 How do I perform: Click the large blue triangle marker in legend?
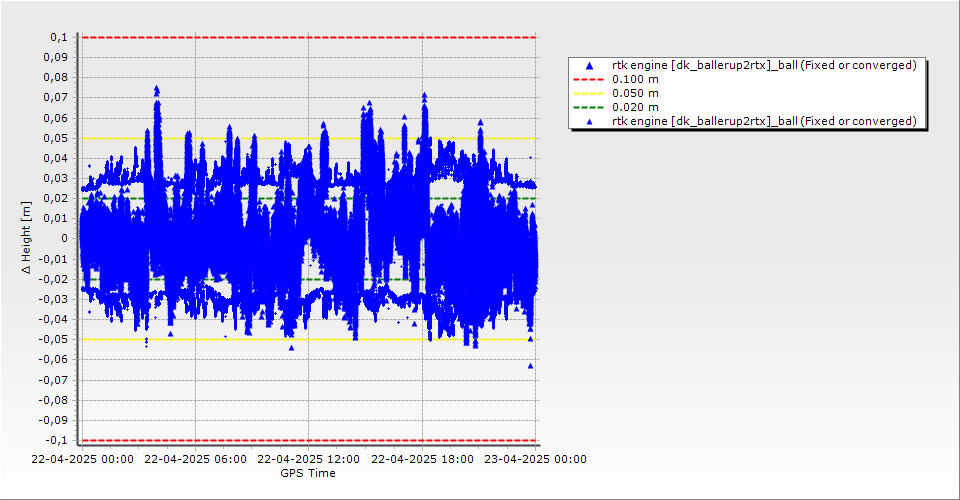click(x=590, y=65)
